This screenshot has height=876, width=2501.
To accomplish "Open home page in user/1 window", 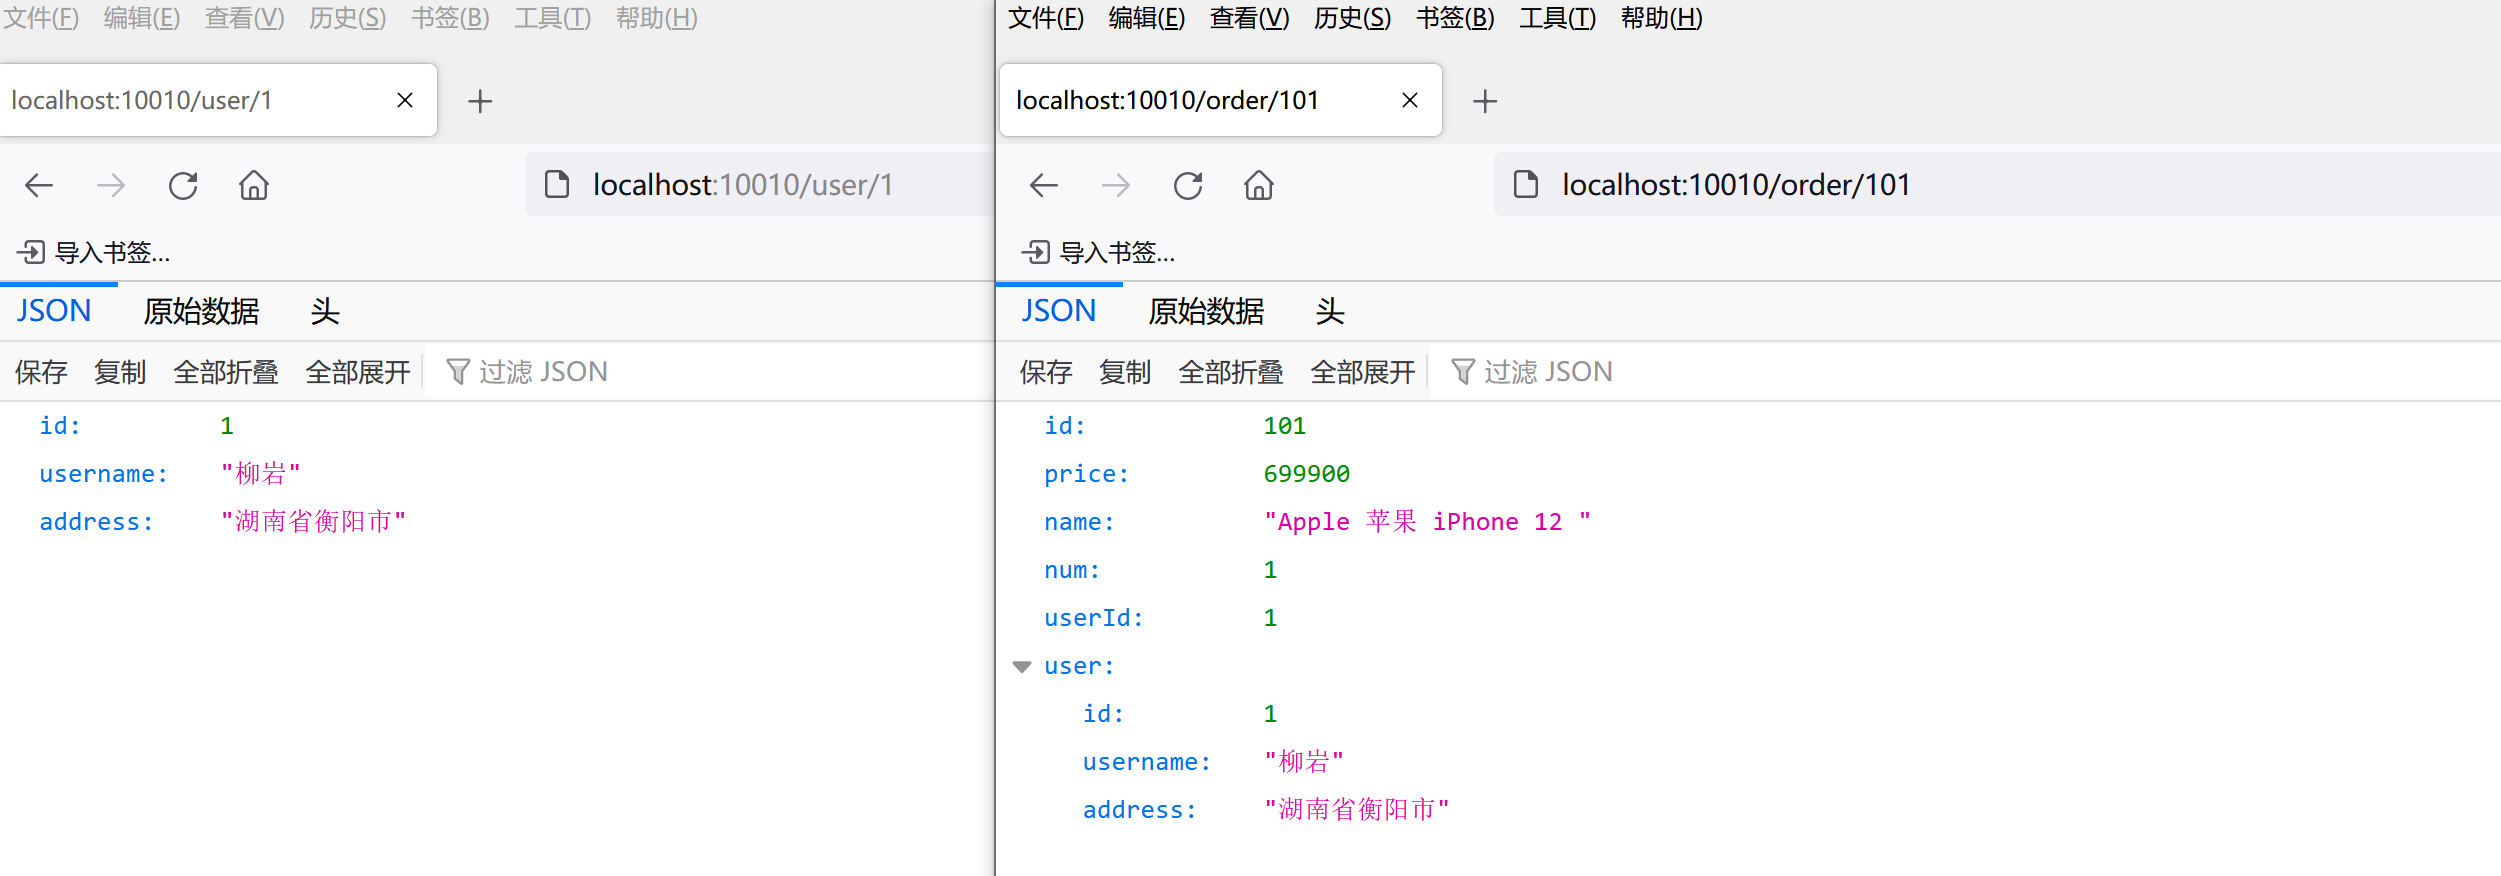I will (254, 185).
